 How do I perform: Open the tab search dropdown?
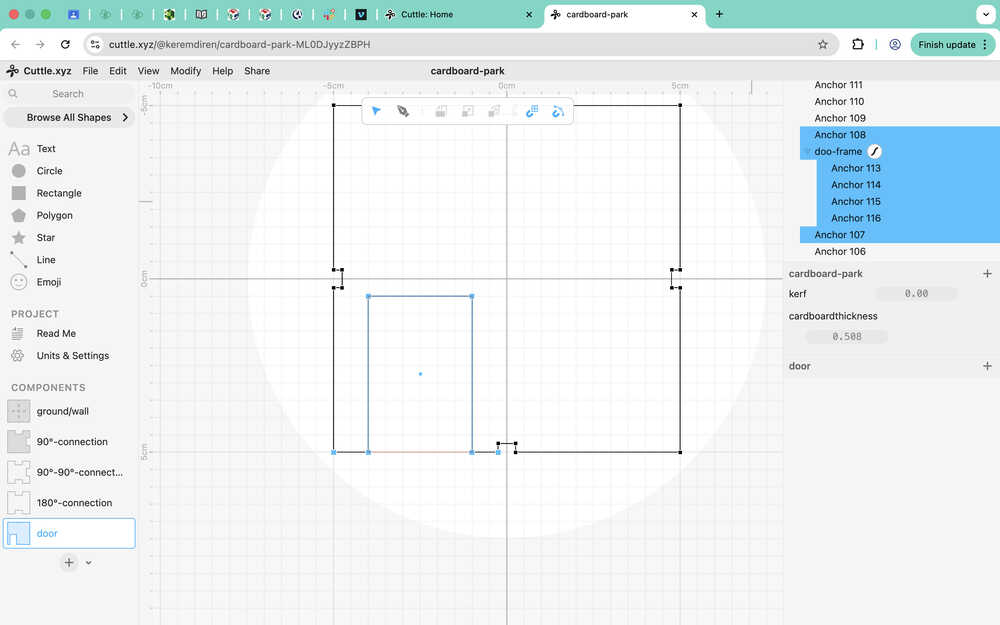(x=985, y=14)
